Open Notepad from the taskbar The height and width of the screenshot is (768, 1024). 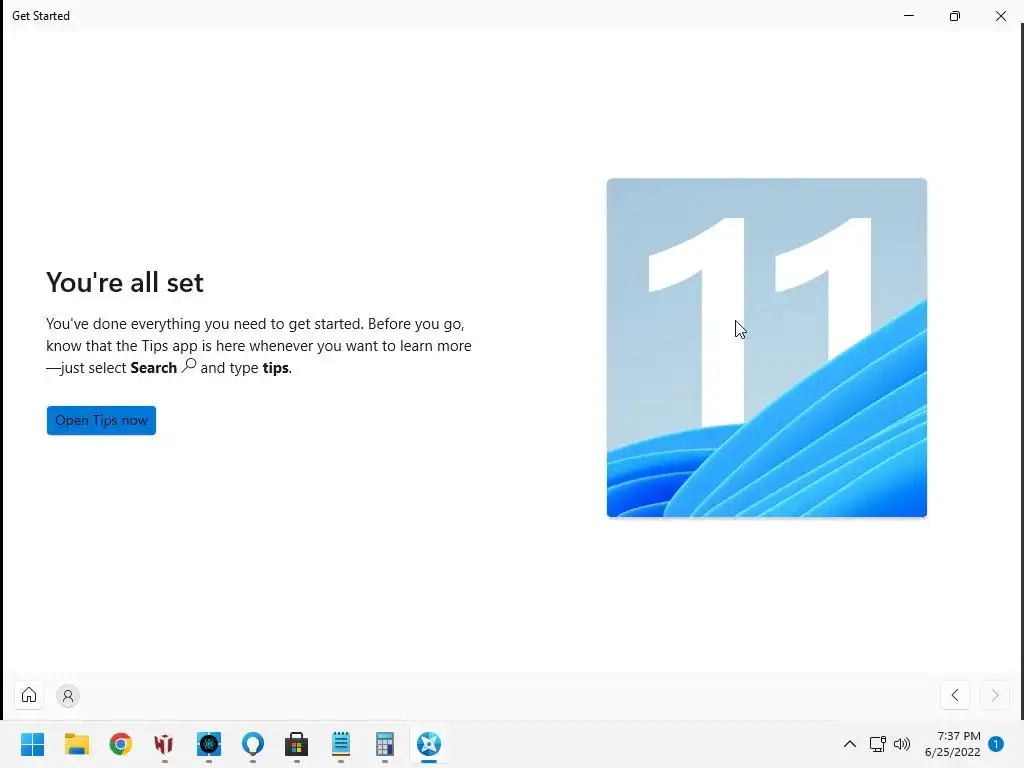click(x=341, y=744)
